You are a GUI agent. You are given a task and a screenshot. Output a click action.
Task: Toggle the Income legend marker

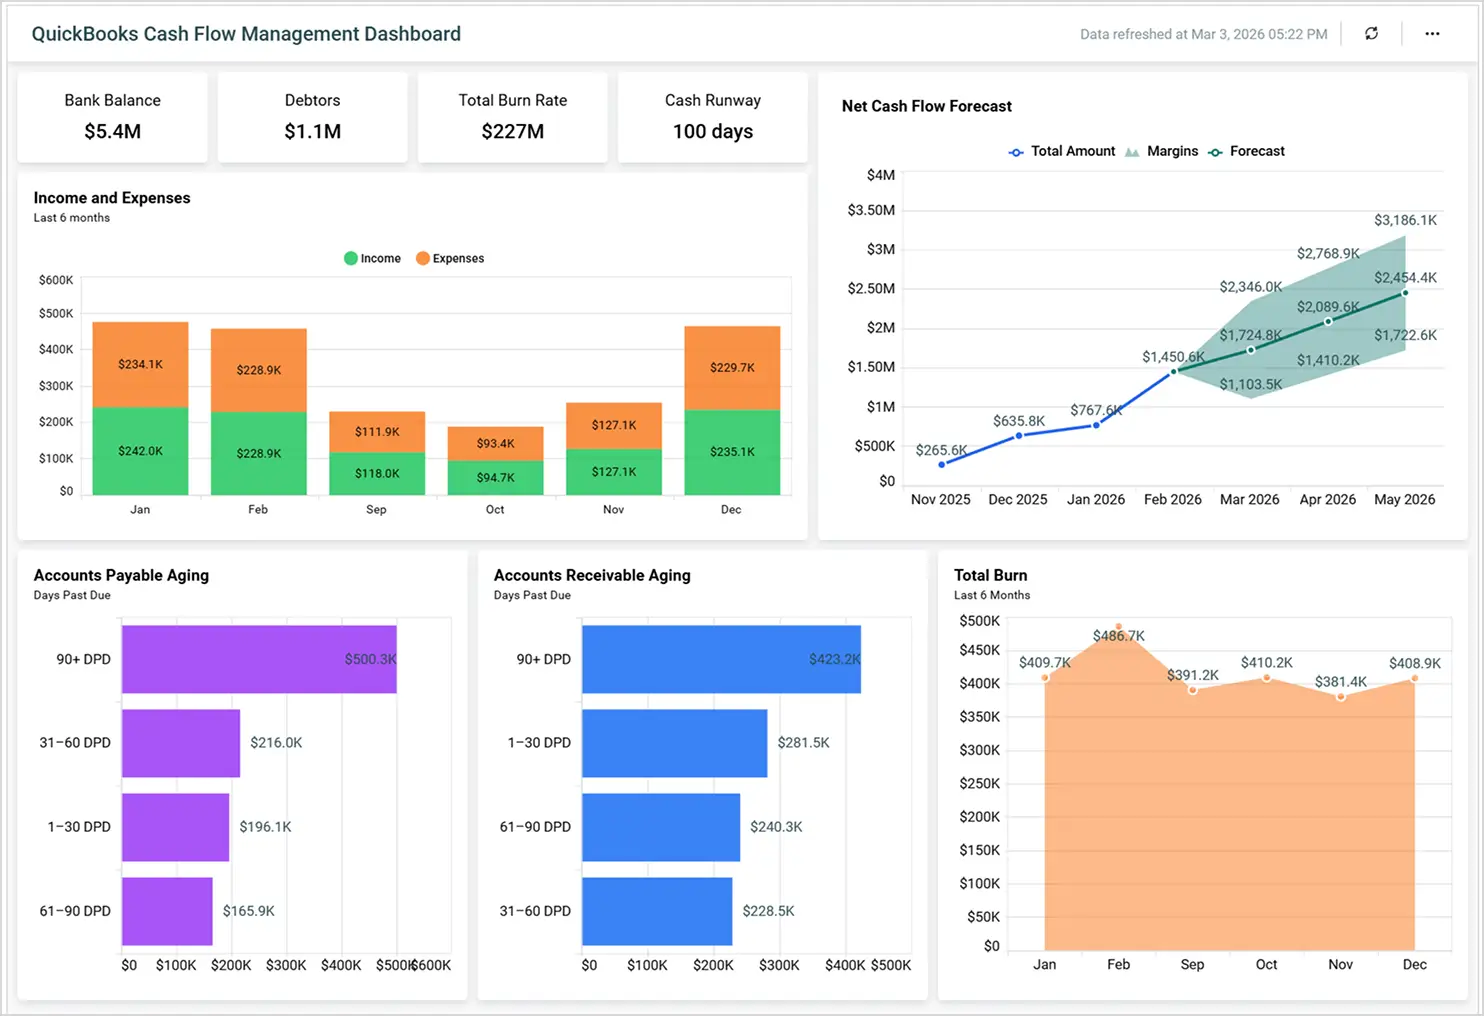(351, 258)
